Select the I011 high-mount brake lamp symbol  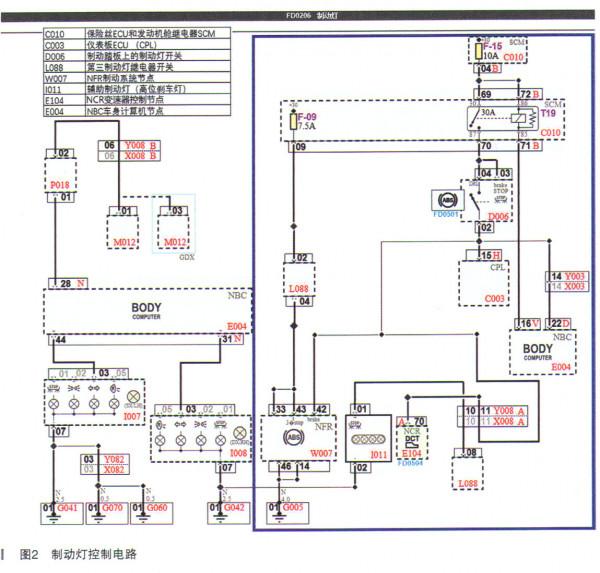(364, 437)
